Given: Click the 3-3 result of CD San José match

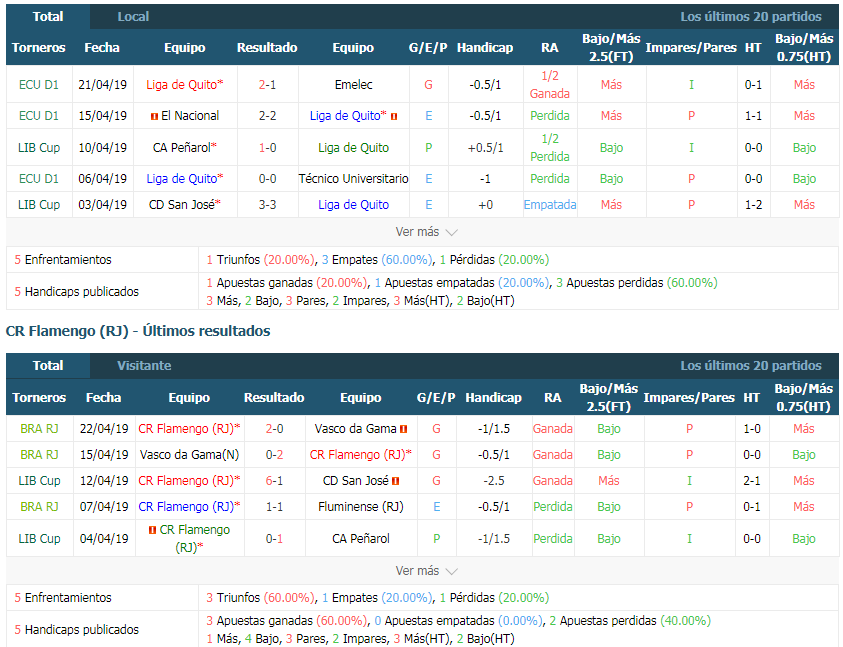Looking at the screenshot, I should (x=267, y=204).
